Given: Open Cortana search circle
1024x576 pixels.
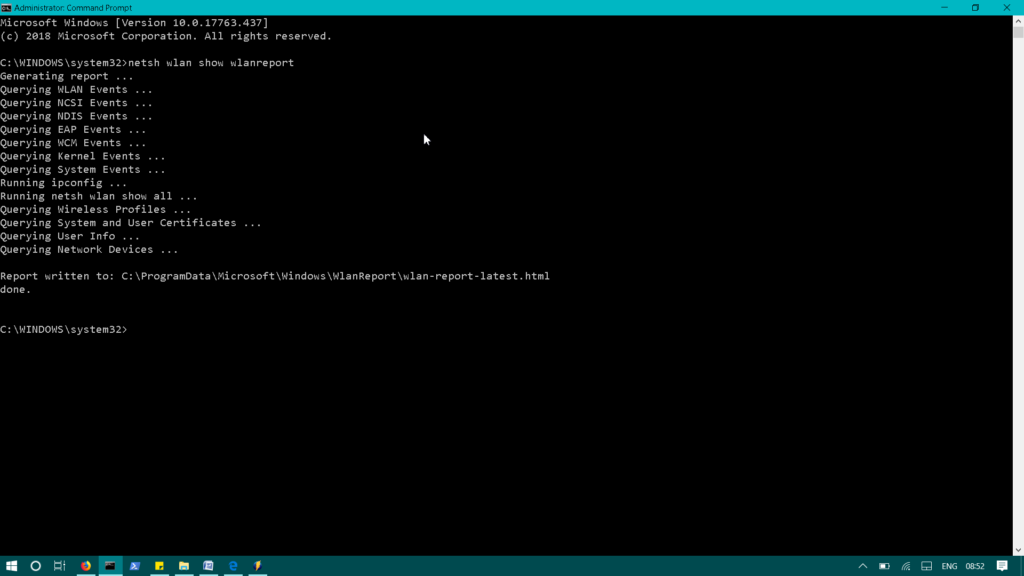Looking at the screenshot, I should tap(35, 566).
